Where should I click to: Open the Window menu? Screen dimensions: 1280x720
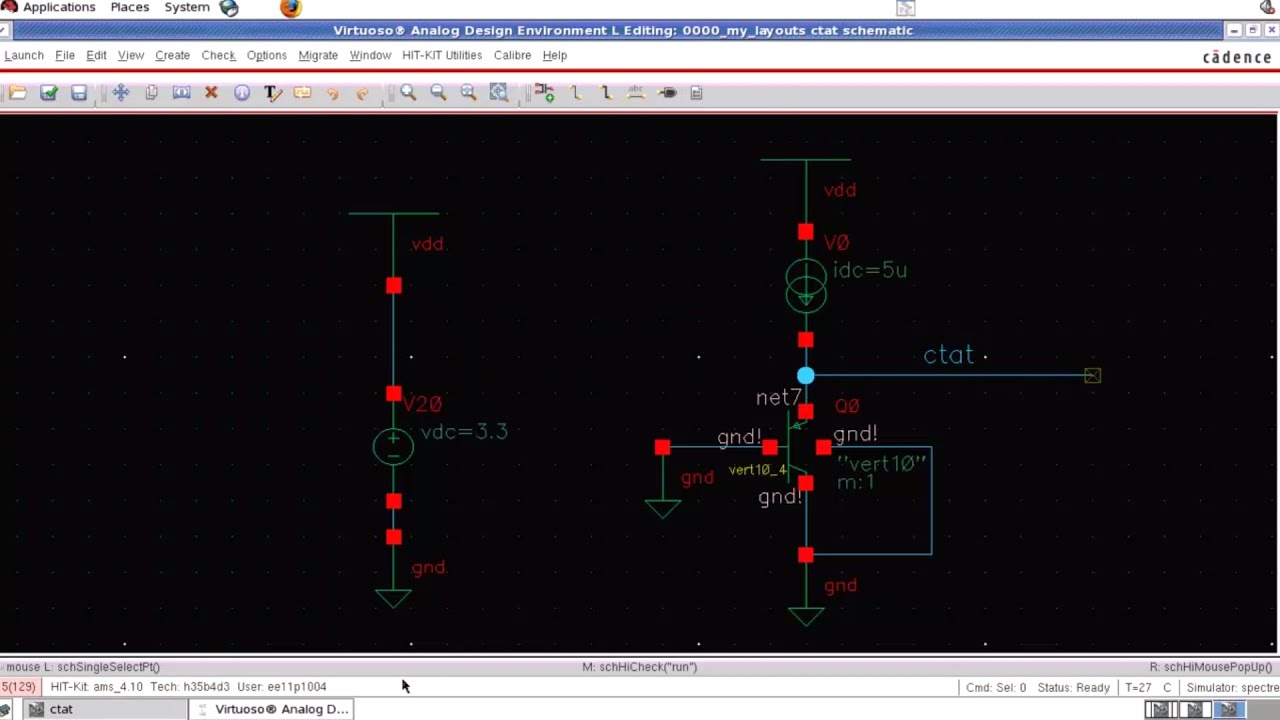pos(370,55)
